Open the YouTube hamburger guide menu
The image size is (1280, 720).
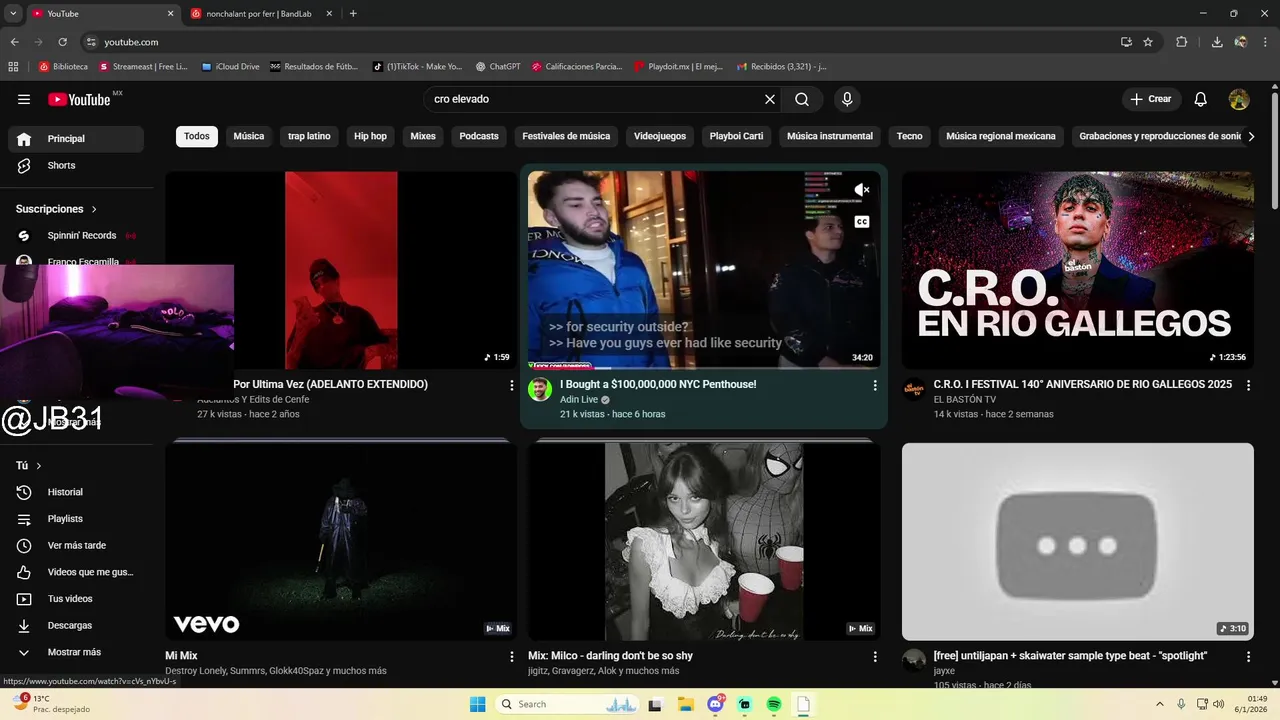tap(24, 99)
